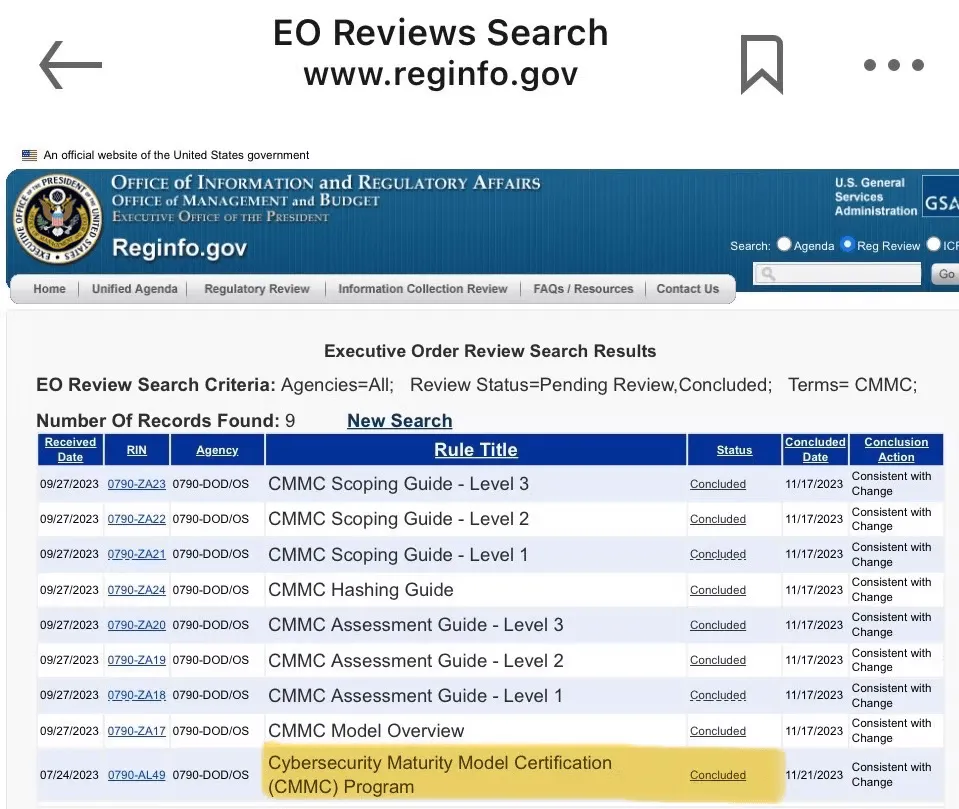This screenshot has width=959, height=809.
Task: Select the Reg Review search radio button
Action: tap(847, 245)
